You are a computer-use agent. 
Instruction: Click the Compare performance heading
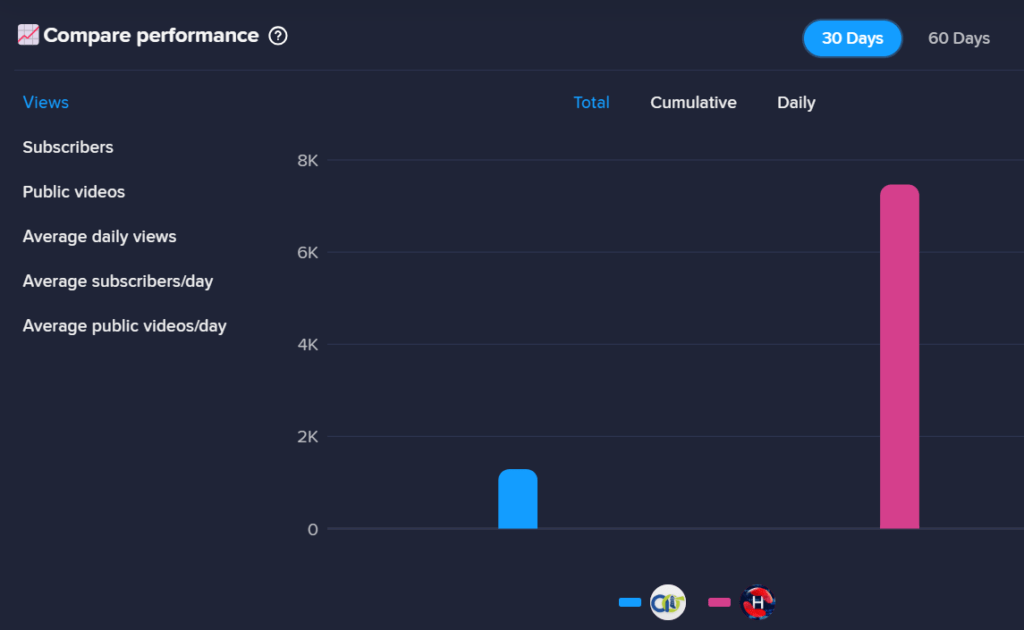151,35
